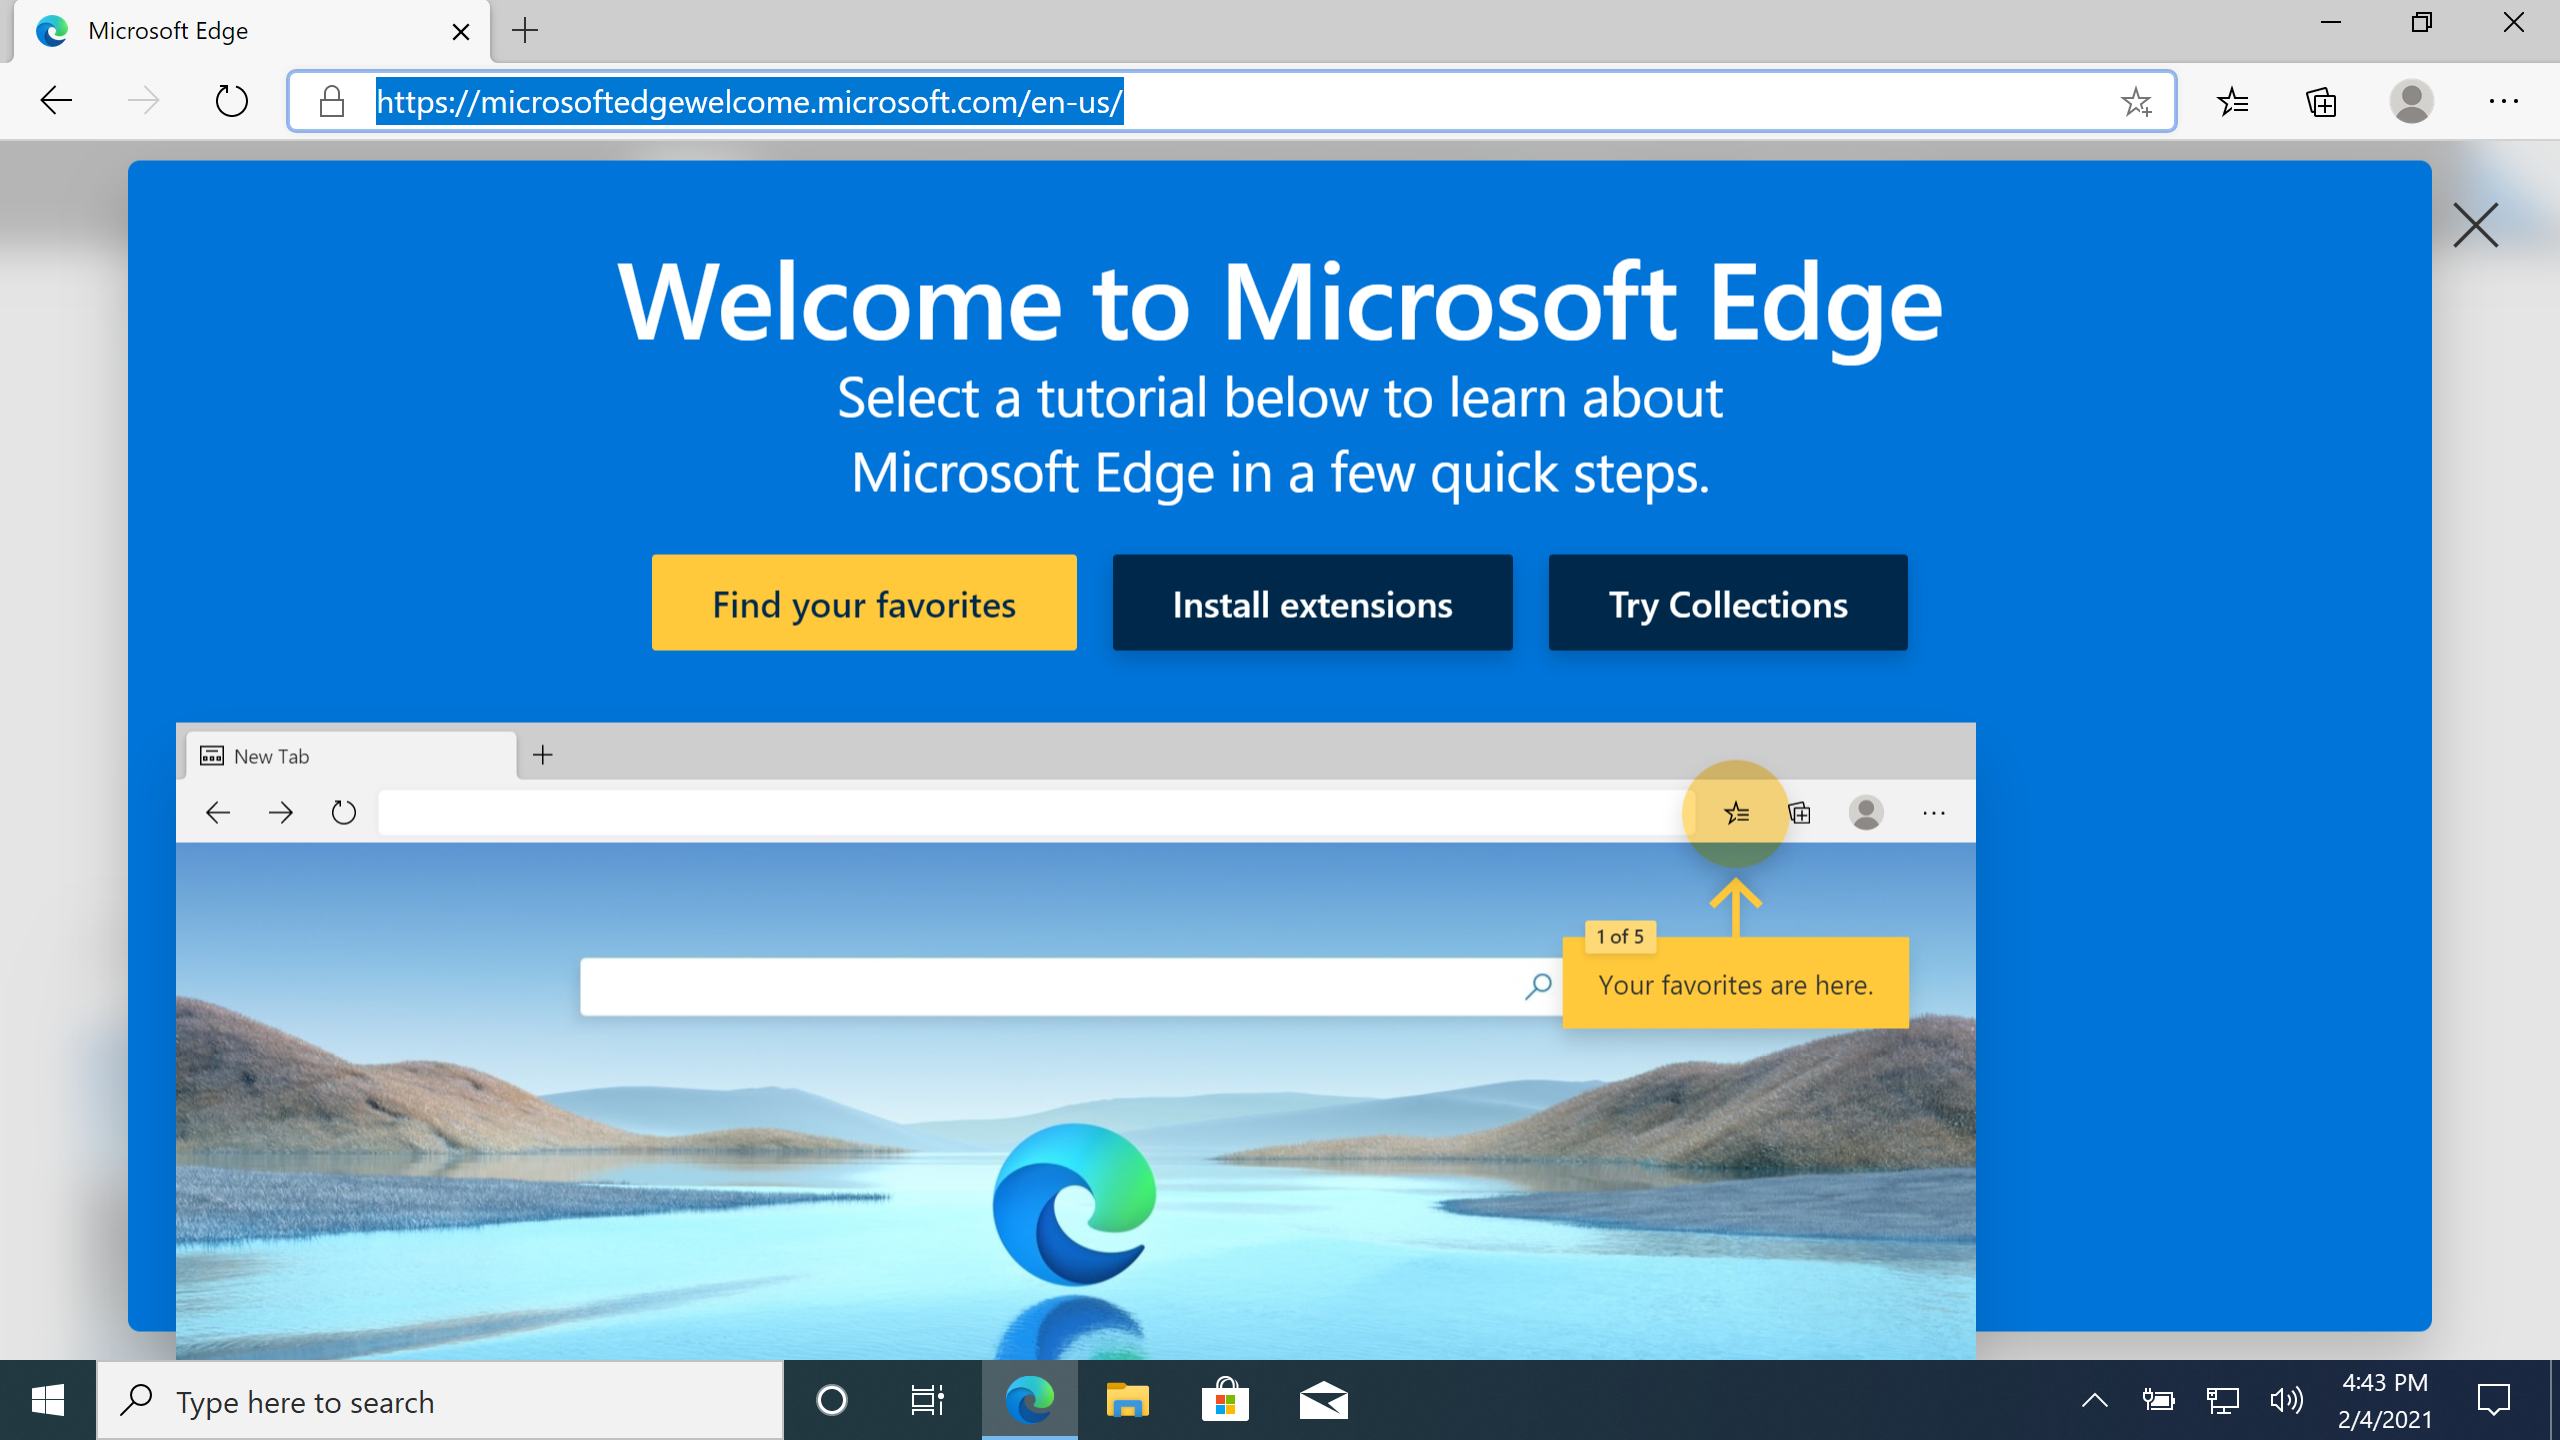Open the Microsoft Store

tap(1224, 1400)
